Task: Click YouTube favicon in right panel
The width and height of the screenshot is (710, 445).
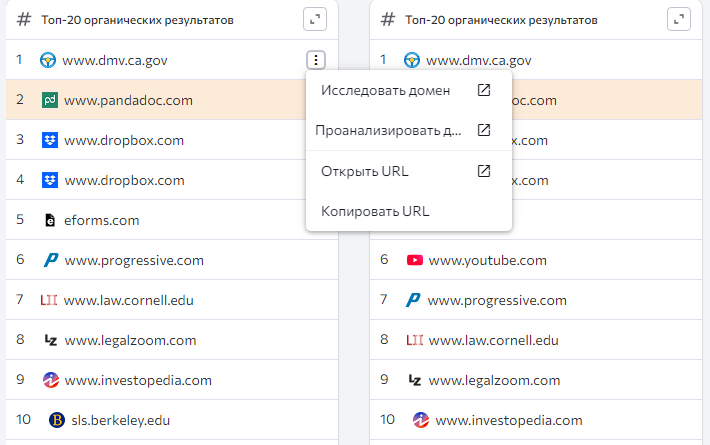Action: [415, 260]
